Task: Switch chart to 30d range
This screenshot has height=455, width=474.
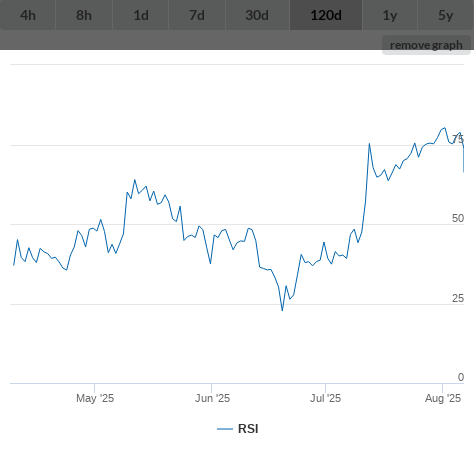Action: 257,15
